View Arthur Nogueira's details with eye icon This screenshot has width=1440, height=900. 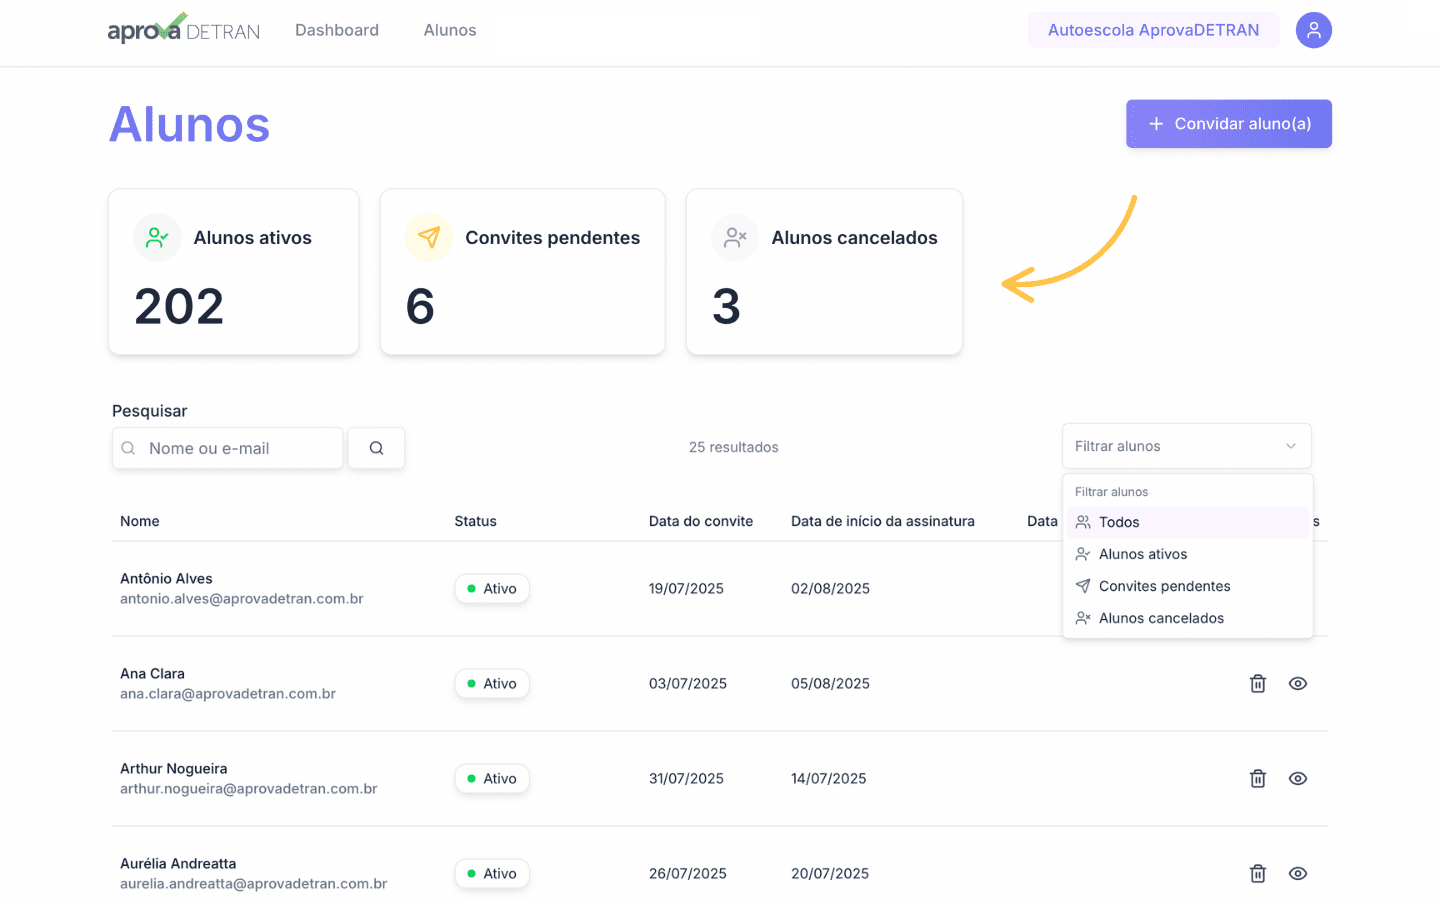[x=1298, y=779]
